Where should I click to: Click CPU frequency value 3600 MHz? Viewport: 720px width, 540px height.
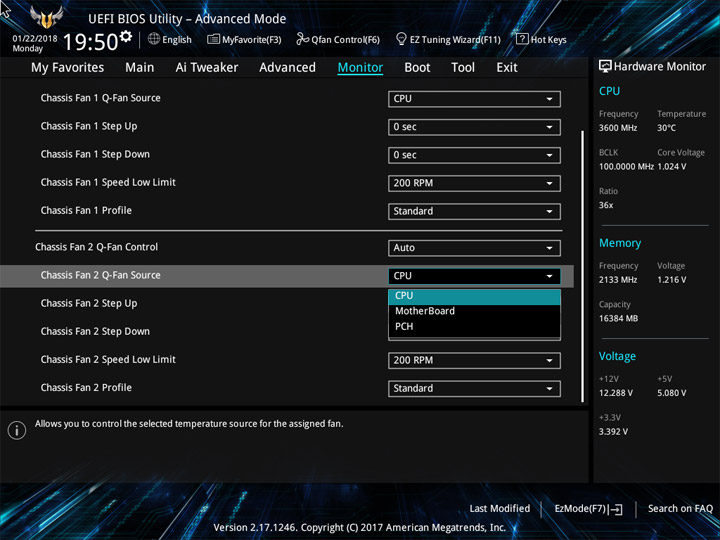pyautogui.click(x=618, y=128)
